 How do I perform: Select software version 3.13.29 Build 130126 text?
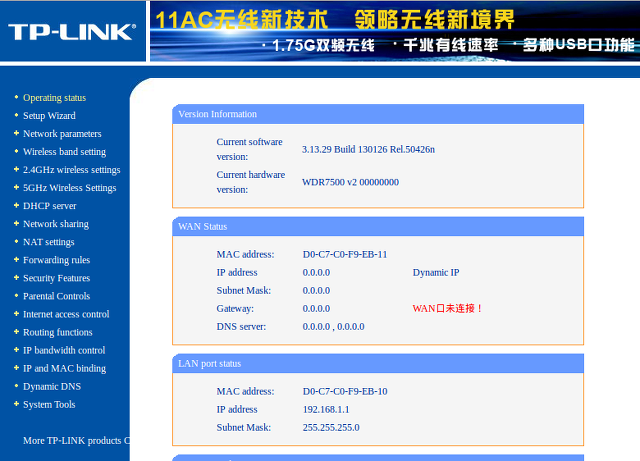[368, 149]
